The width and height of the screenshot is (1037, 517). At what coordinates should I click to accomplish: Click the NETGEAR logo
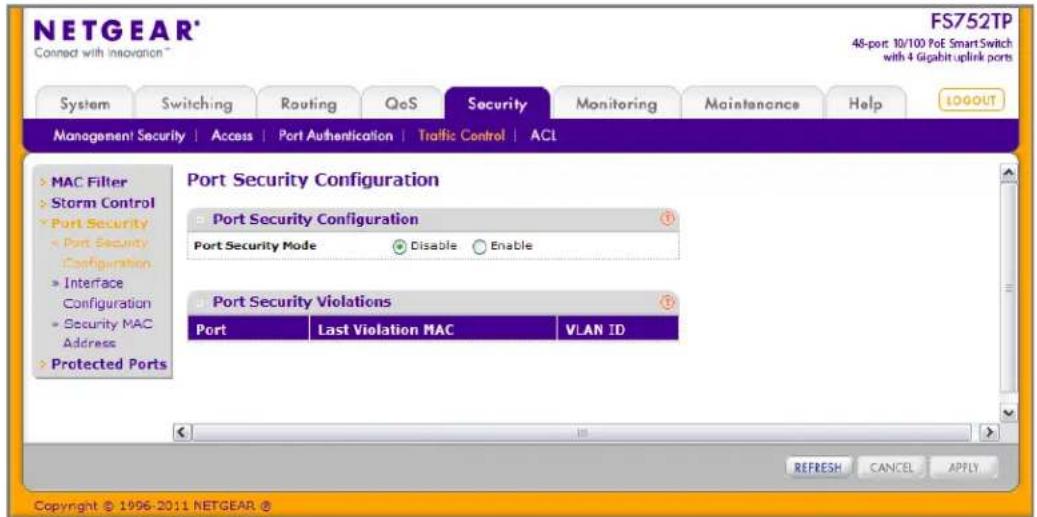[x=116, y=31]
